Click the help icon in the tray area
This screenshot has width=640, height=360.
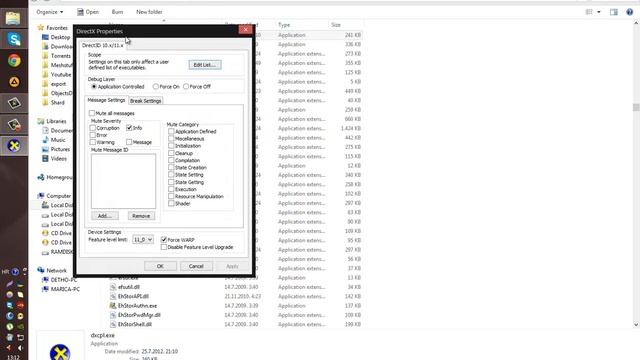pyautogui.click(x=15, y=271)
